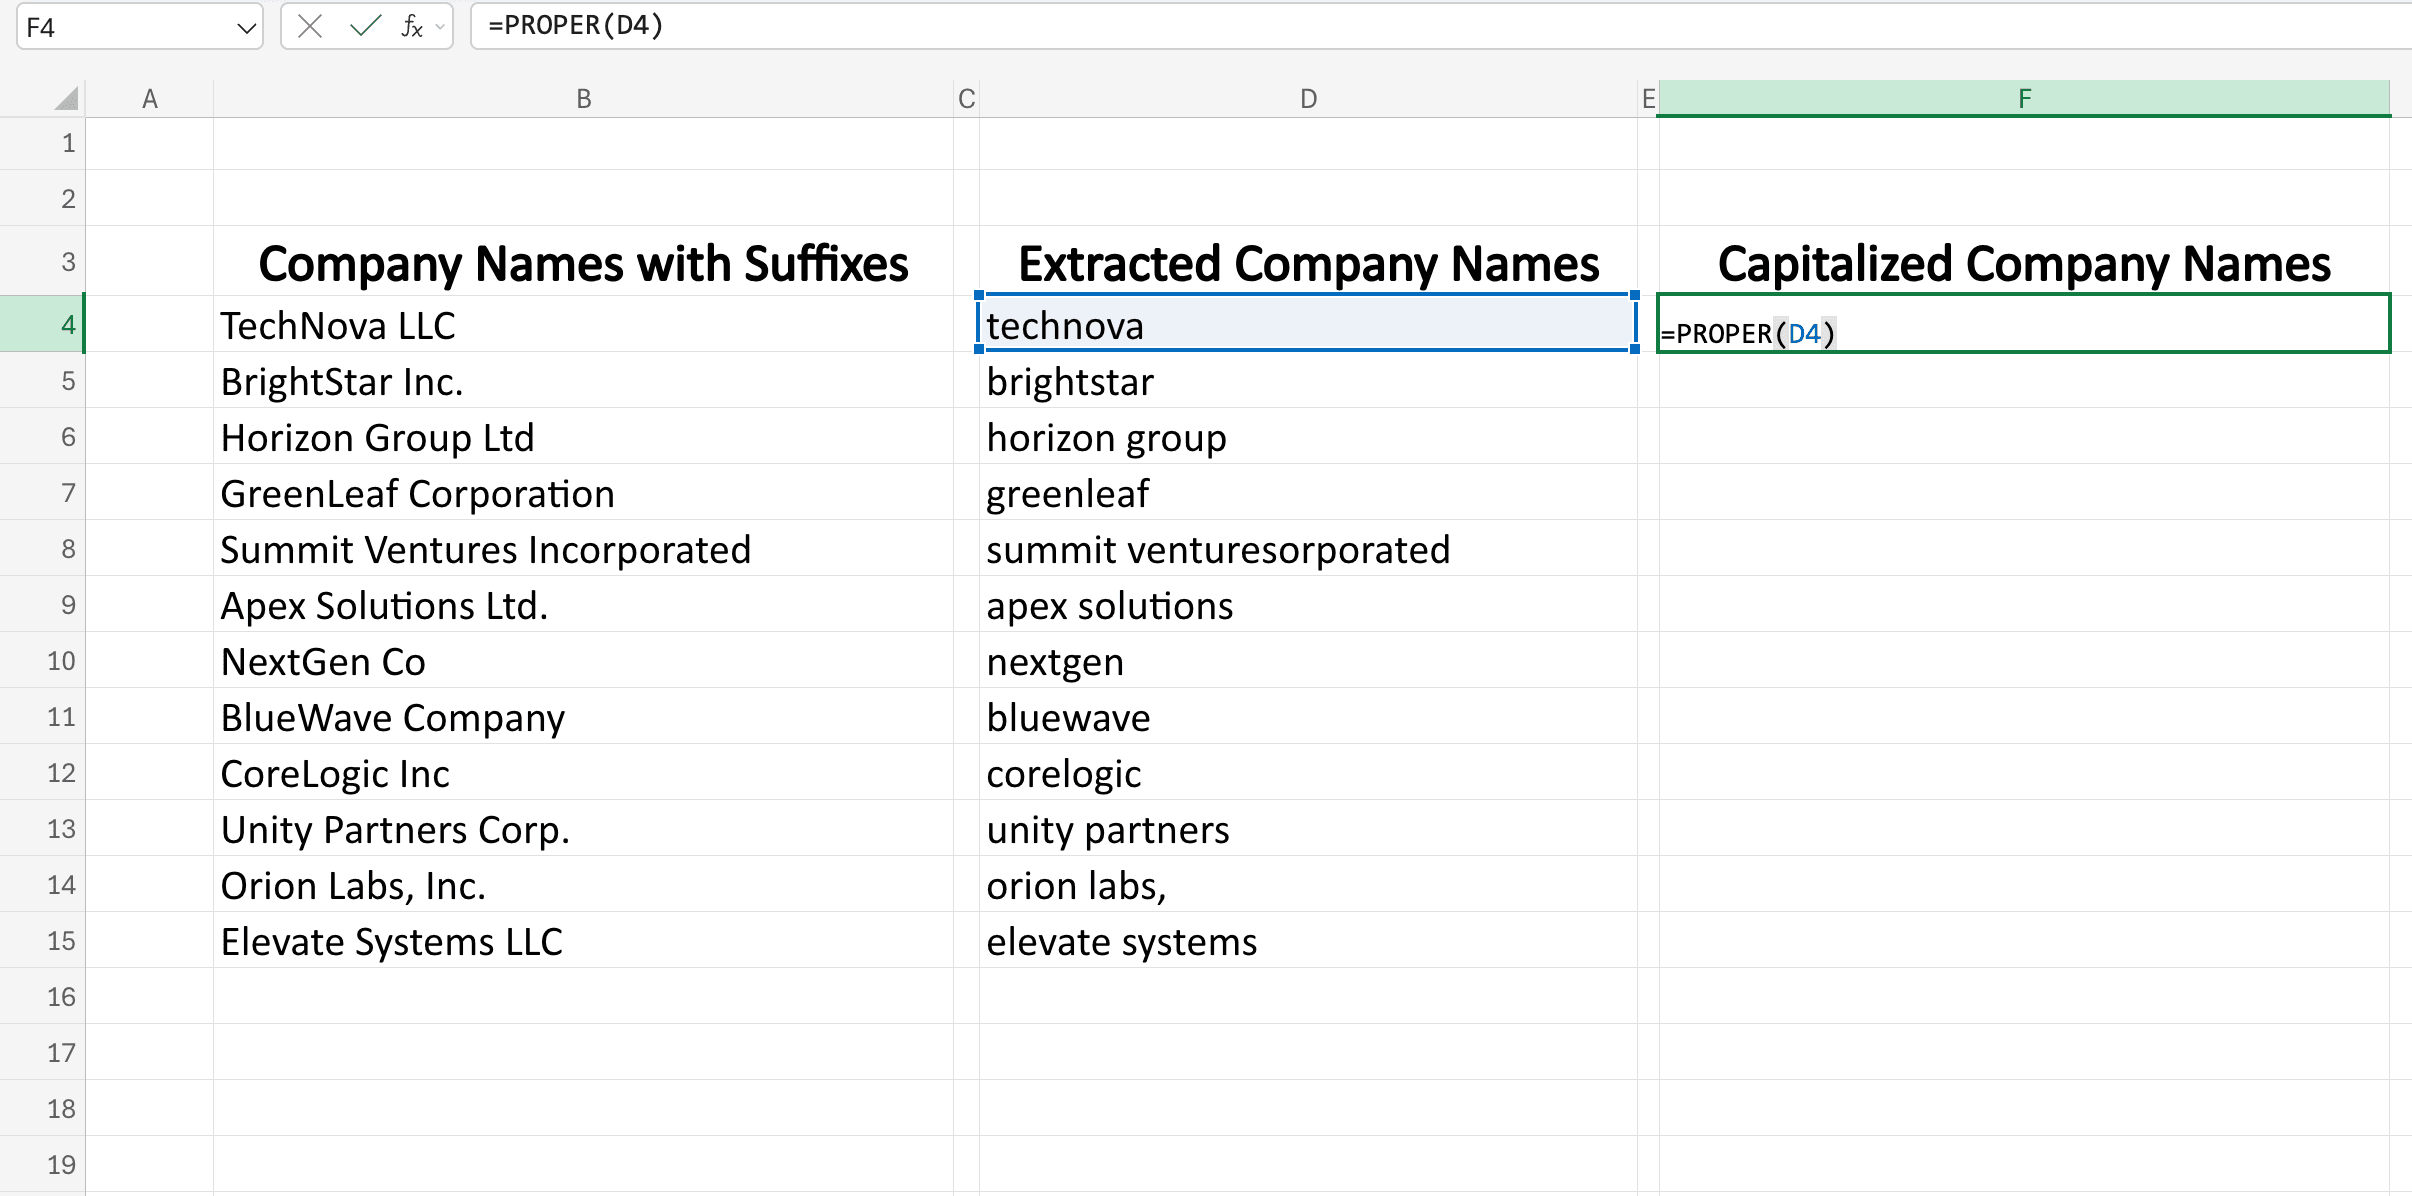The image size is (2412, 1196).
Task: Select column F by its header
Action: 2025,97
